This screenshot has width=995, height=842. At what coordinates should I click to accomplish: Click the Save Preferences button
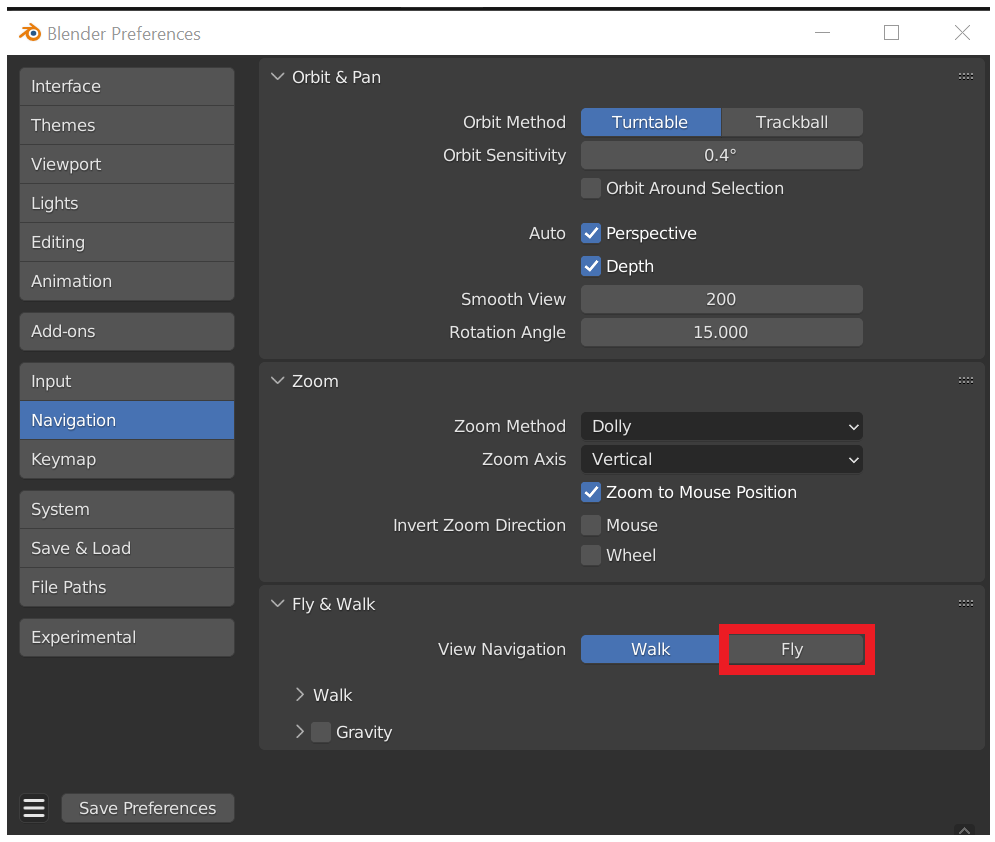pos(147,807)
